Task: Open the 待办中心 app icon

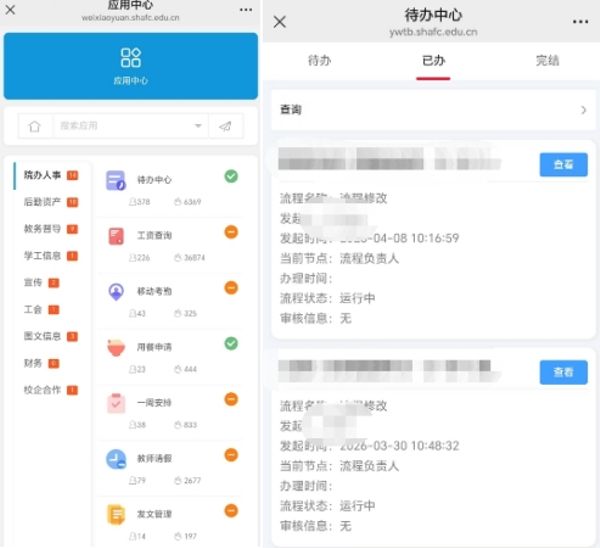Action: 116,181
